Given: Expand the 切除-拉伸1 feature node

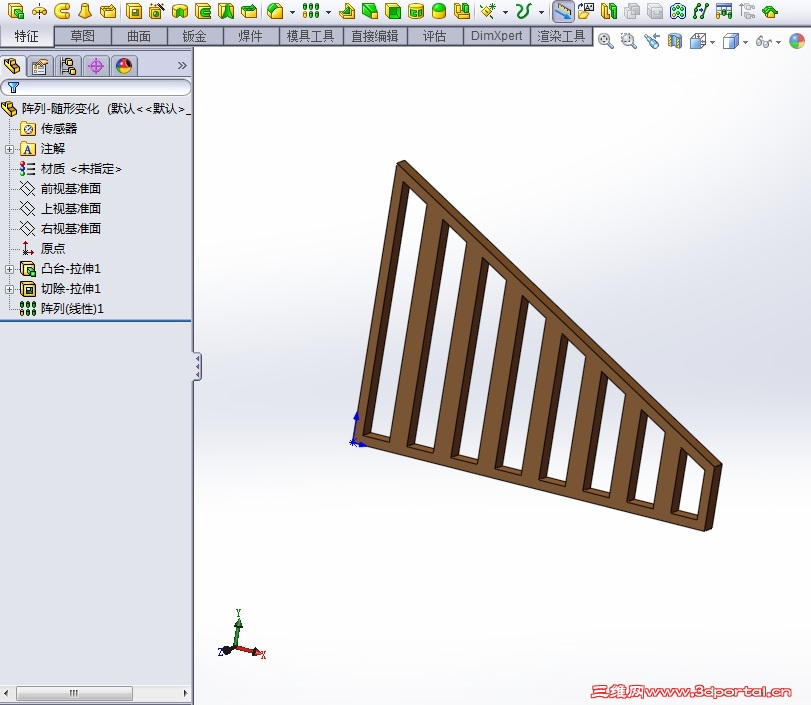Looking at the screenshot, I should (x=9, y=289).
